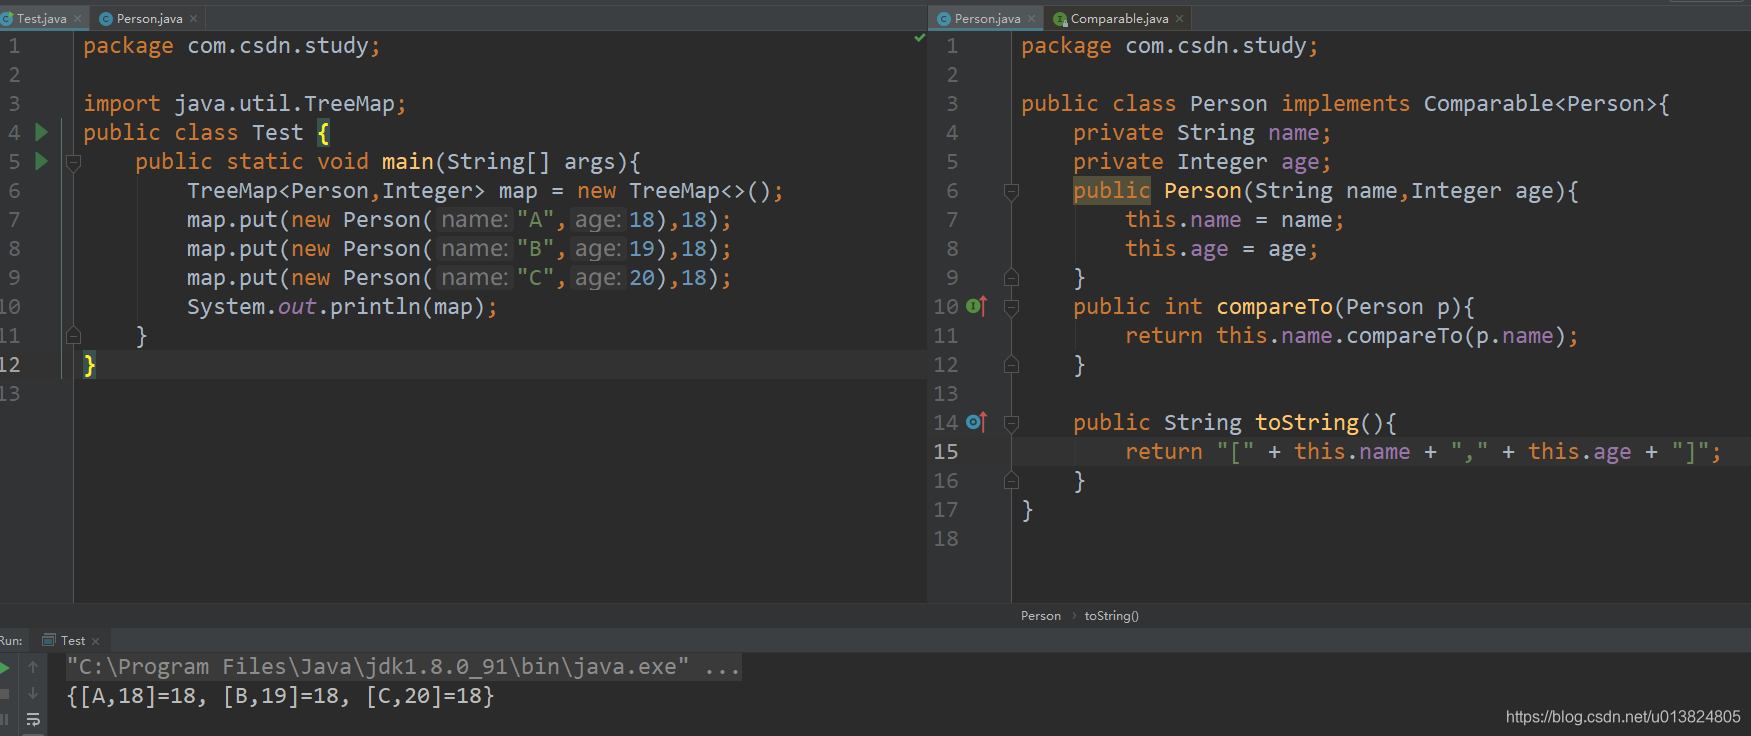Screen dimensions: 1751x736
Task: Click 'this.name = name;' assignment
Action: point(1235,219)
